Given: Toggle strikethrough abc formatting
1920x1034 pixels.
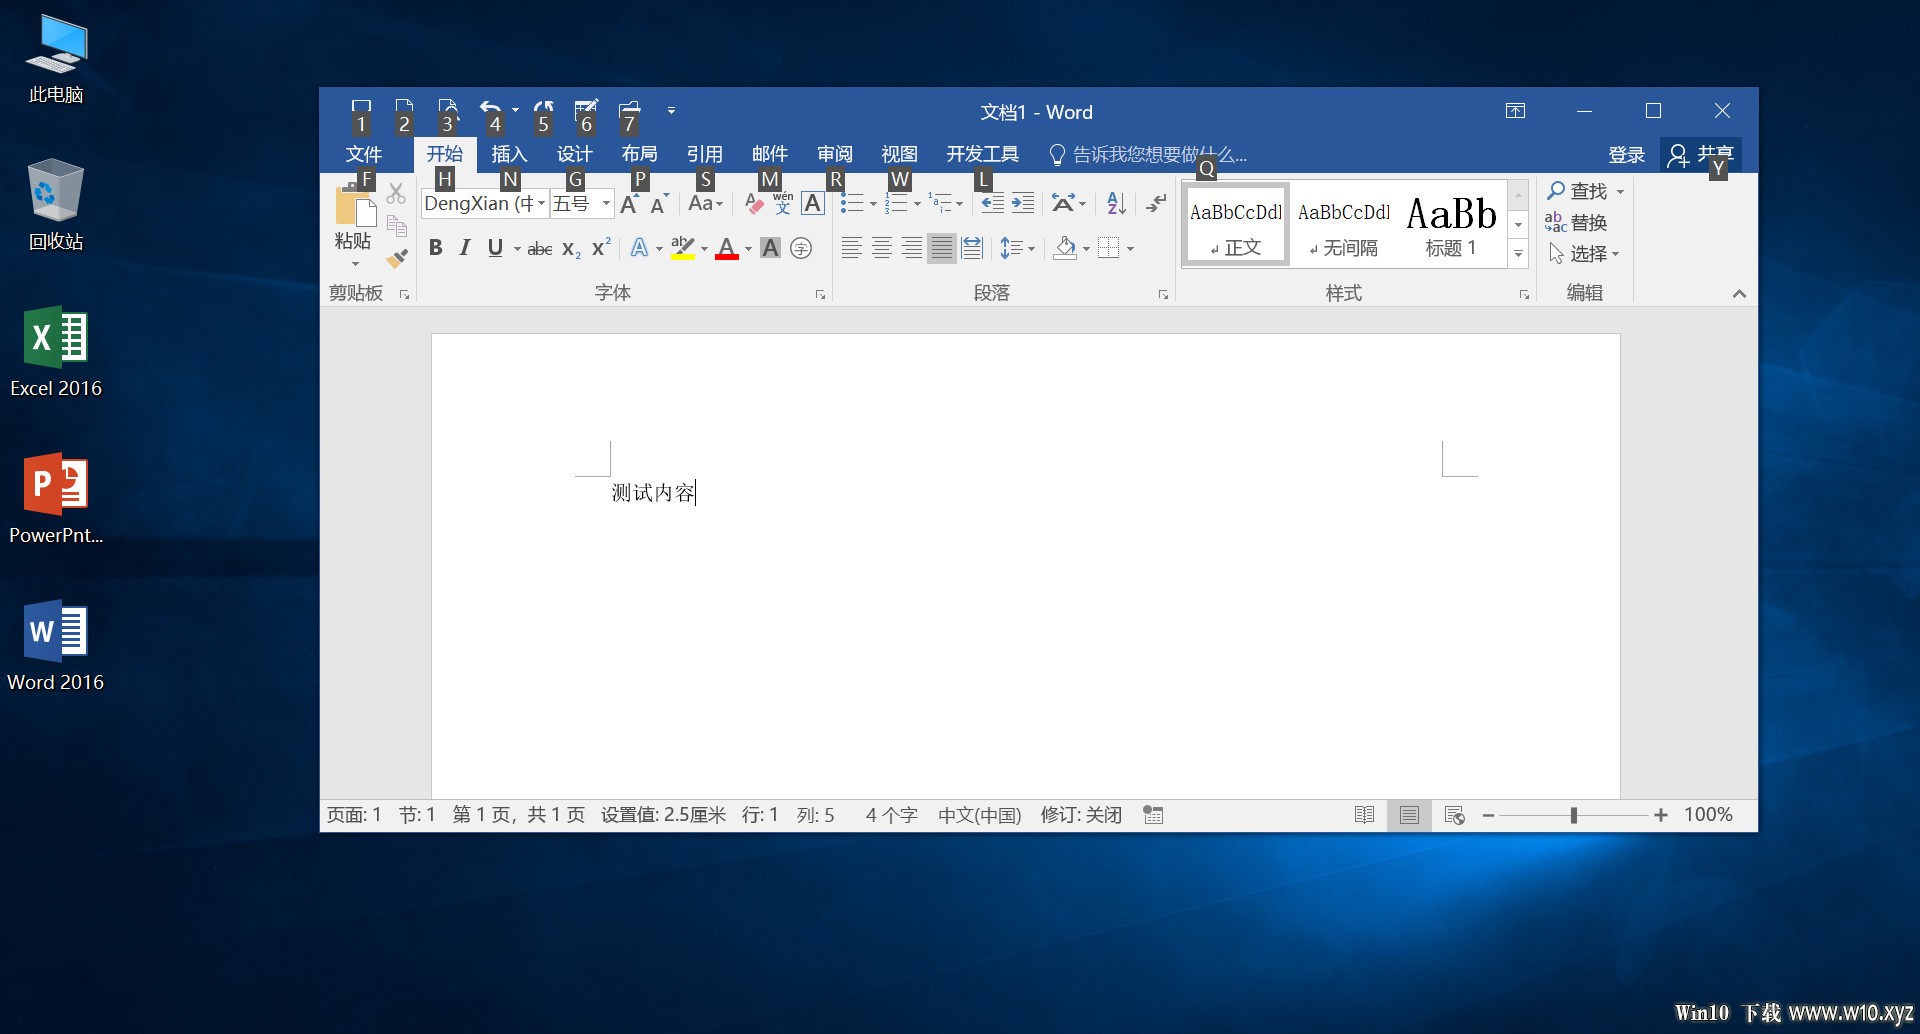Looking at the screenshot, I should point(540,249).
